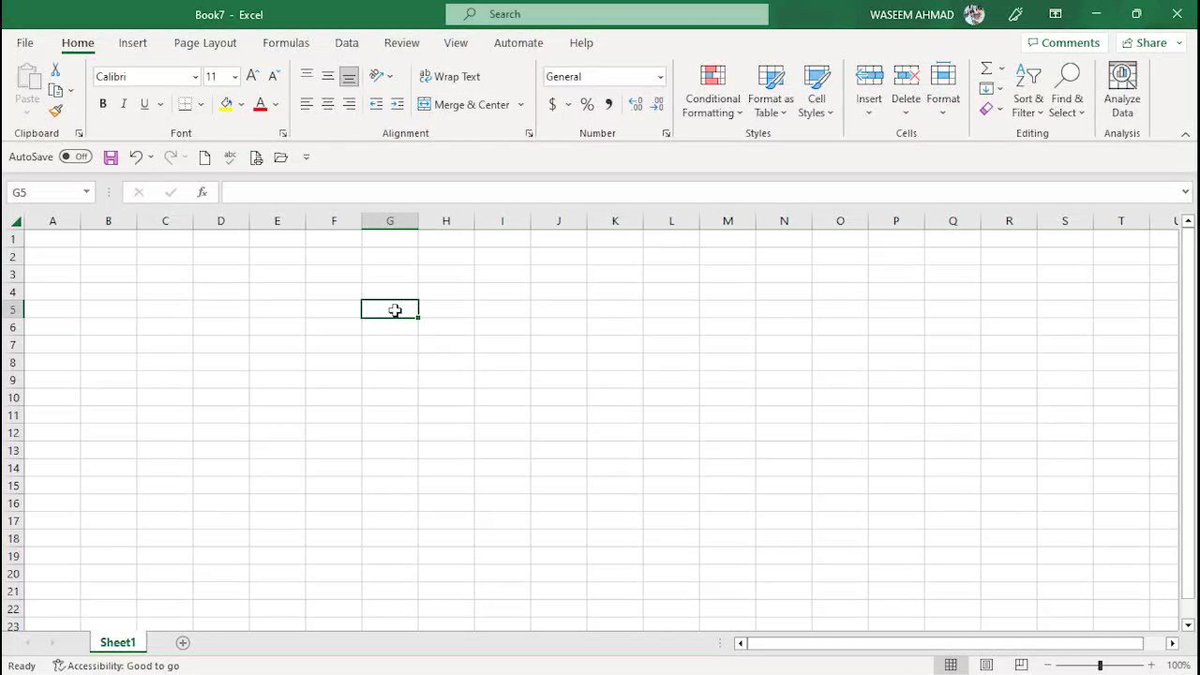Click Merge & Center button
1200x675 pixels.
[x=464, y=104]
